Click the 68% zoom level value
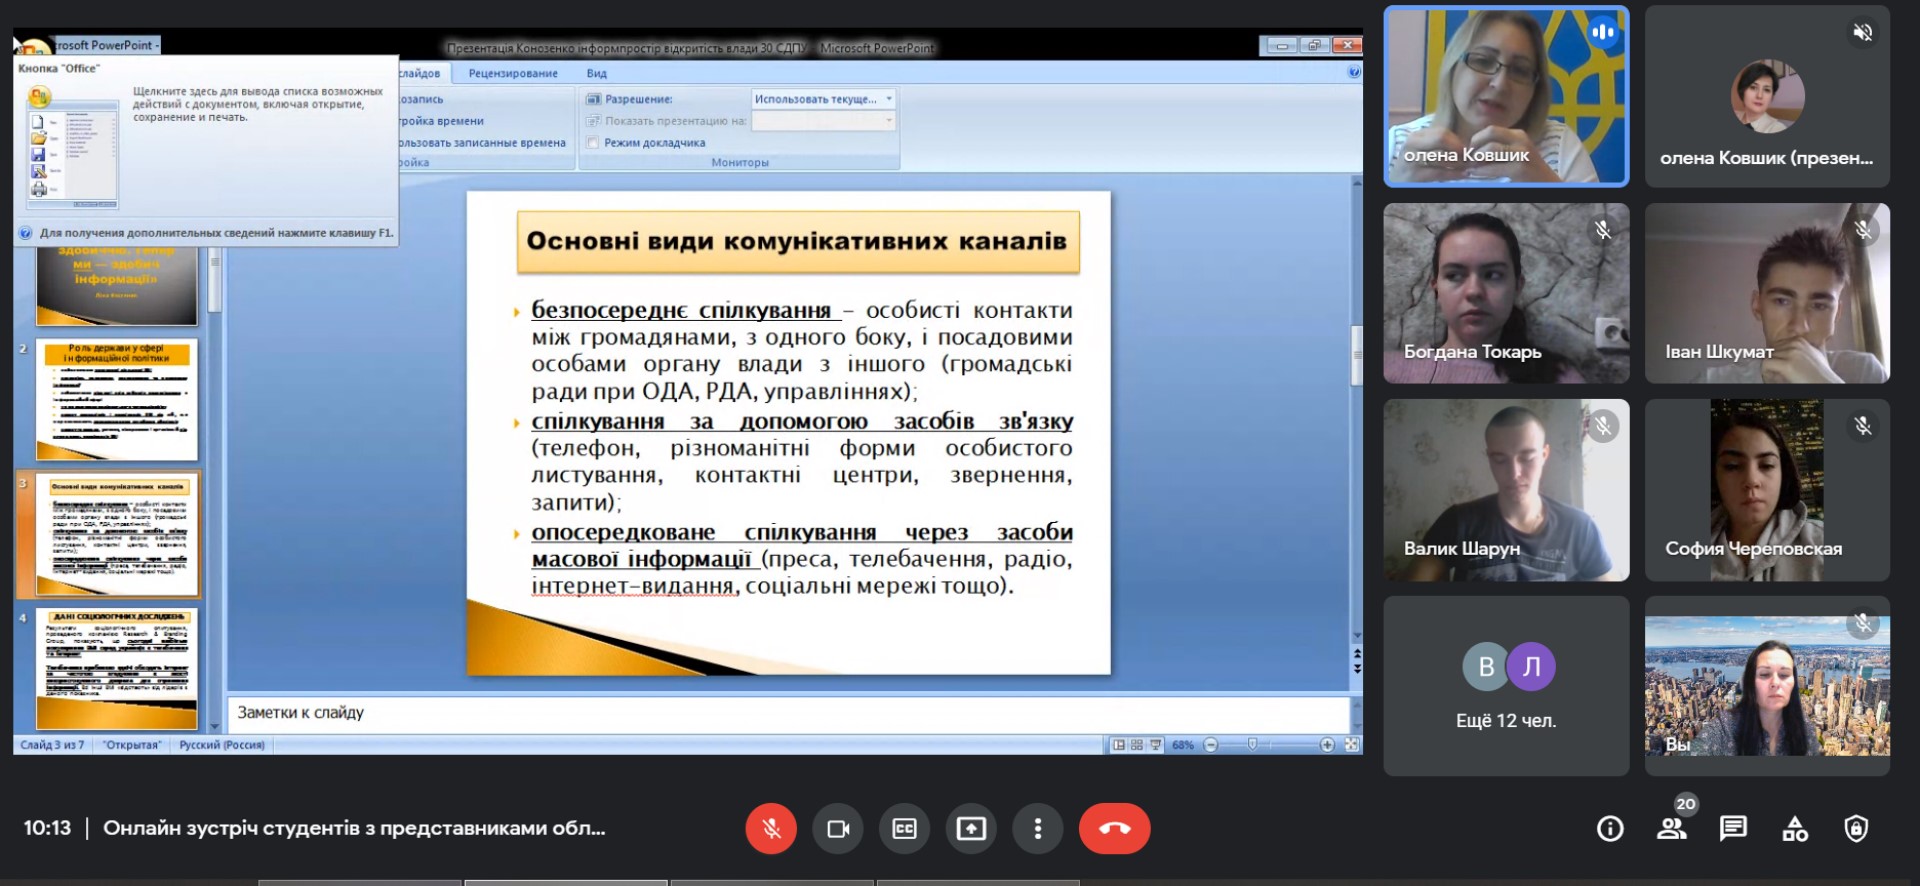 [x=1183, y=745]
